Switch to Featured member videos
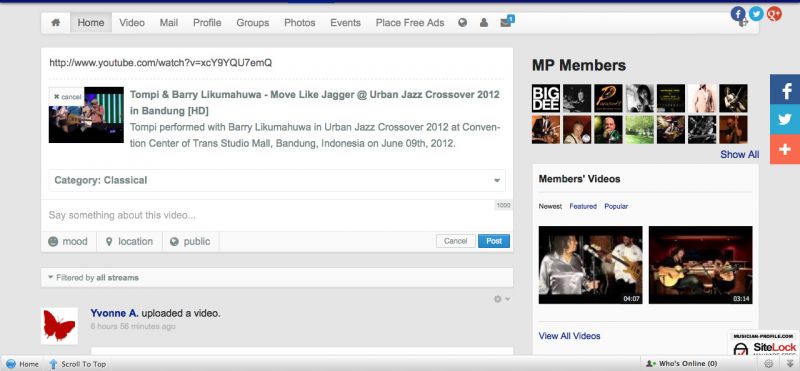Image resolution: width=800 pixels, height=371 pixels. point(583,206)
